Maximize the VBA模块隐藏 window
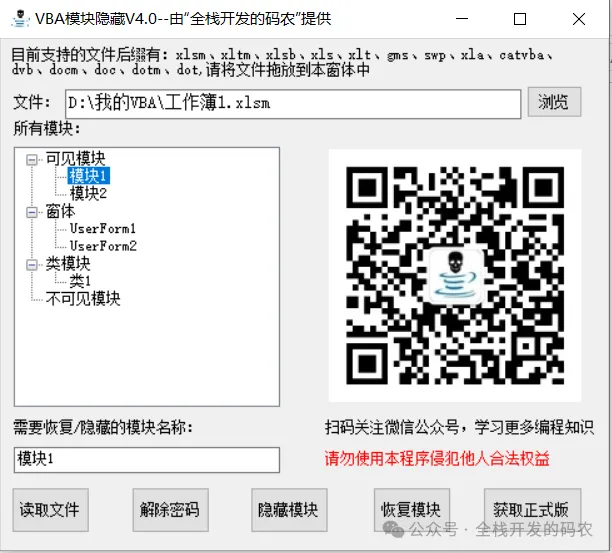This screenshot has height=553, width=612. pyautogui.click(x=520, y=19)
